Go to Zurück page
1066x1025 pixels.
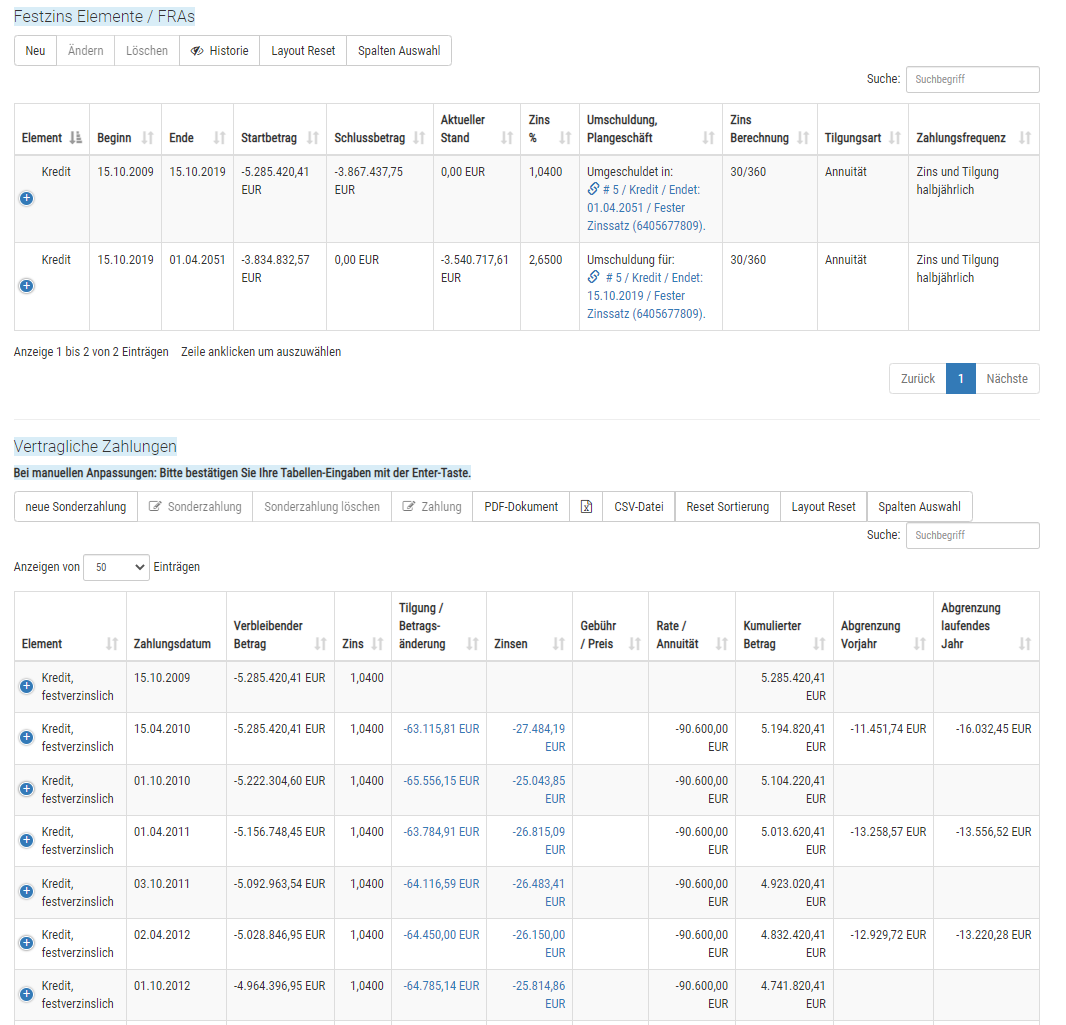(x=918, y=379)
